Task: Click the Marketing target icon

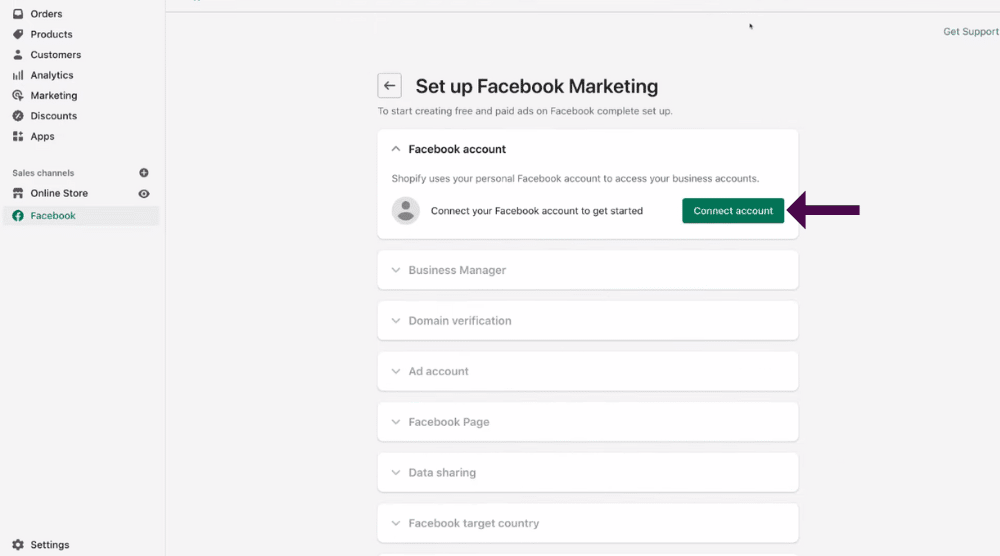Action: point(18,95)
